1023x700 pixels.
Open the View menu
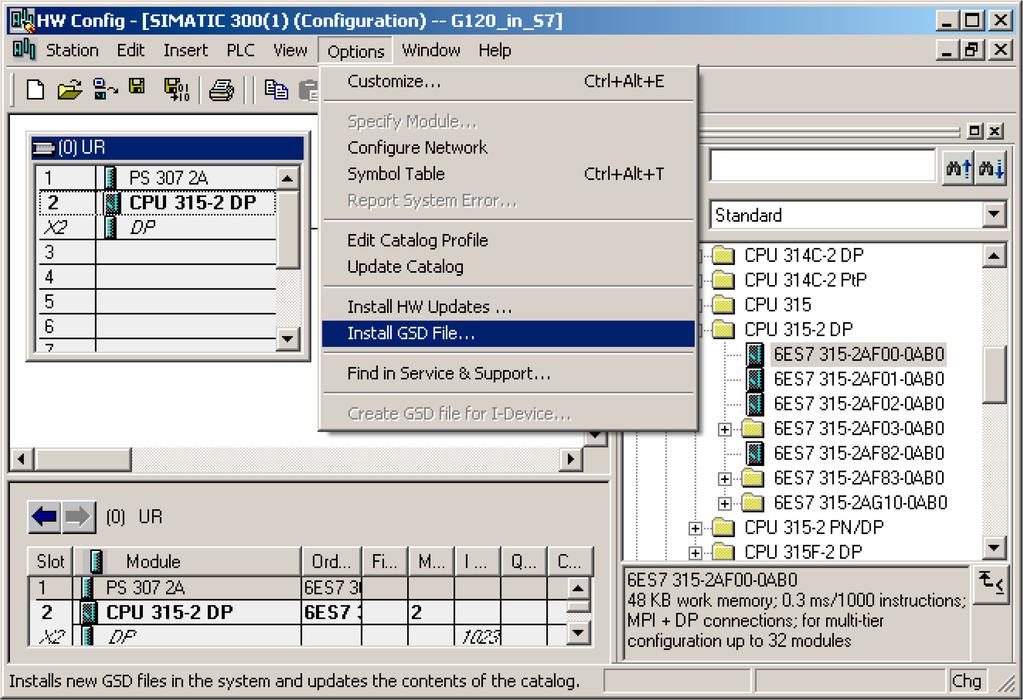pos(290,50)
